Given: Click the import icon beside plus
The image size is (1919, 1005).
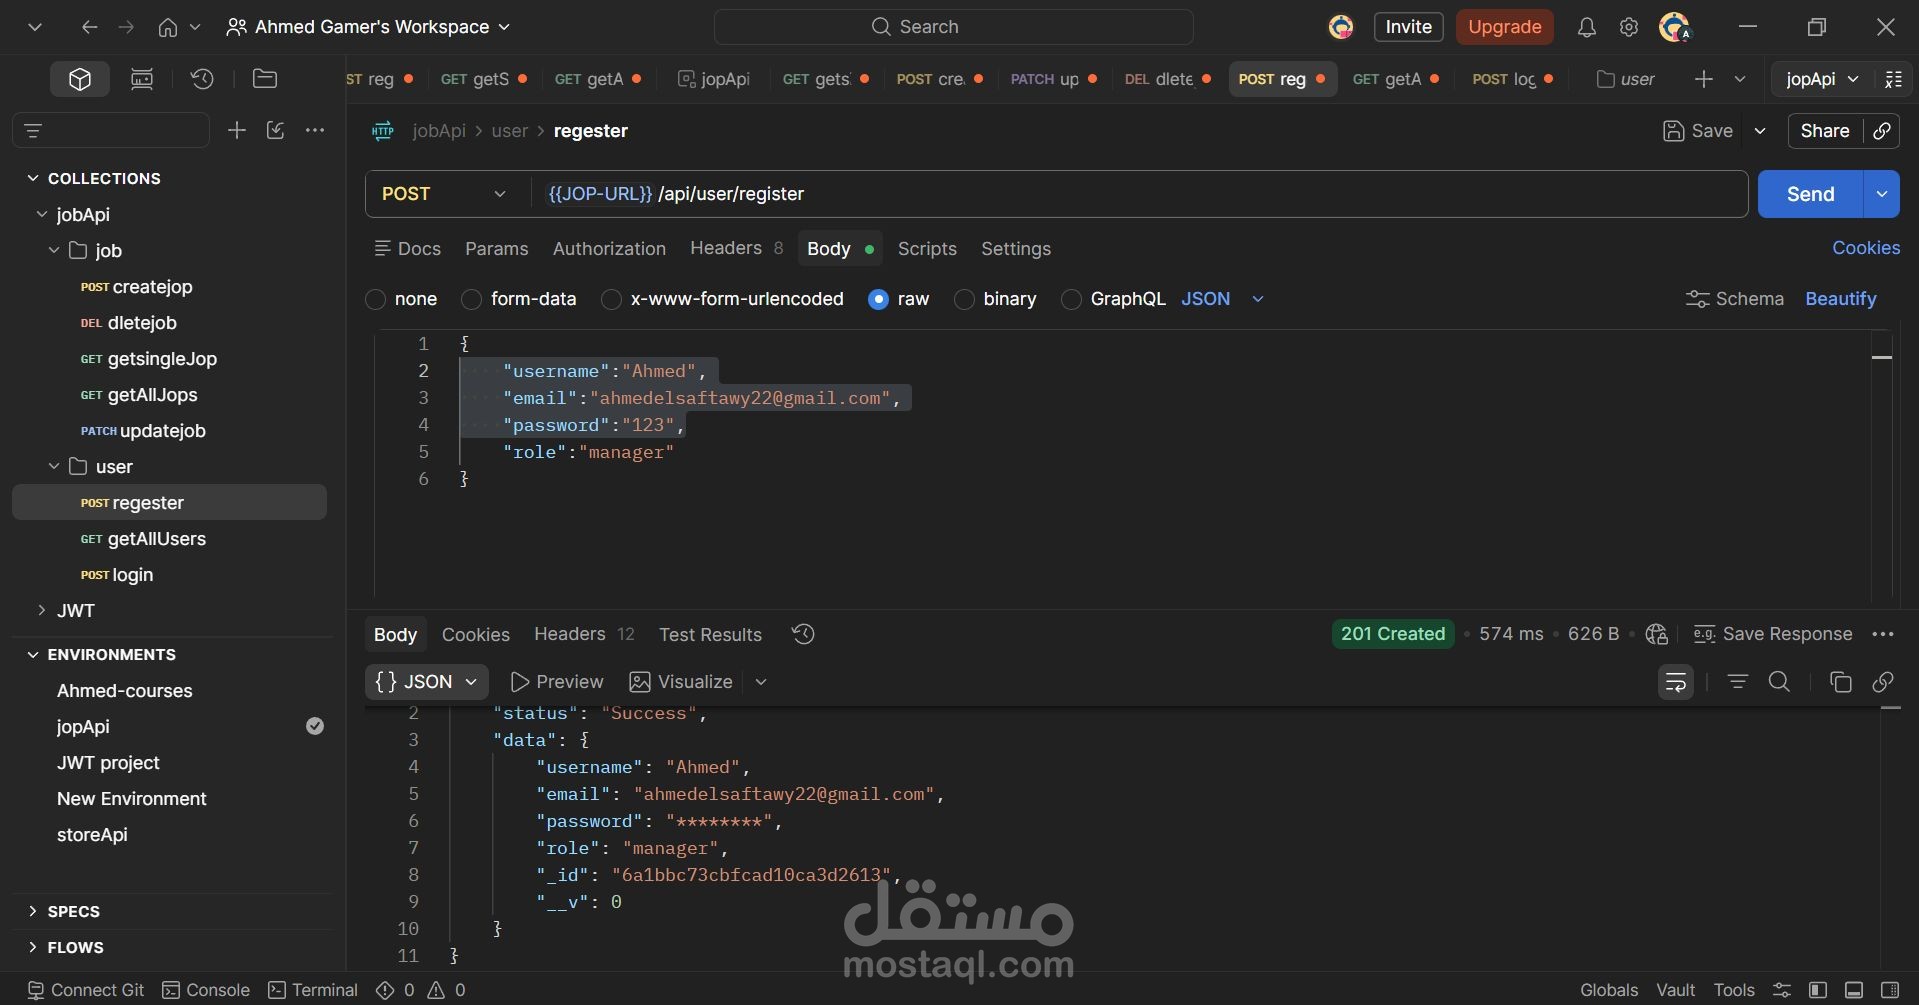Looking at the screenshot, I should pos(276,130).
